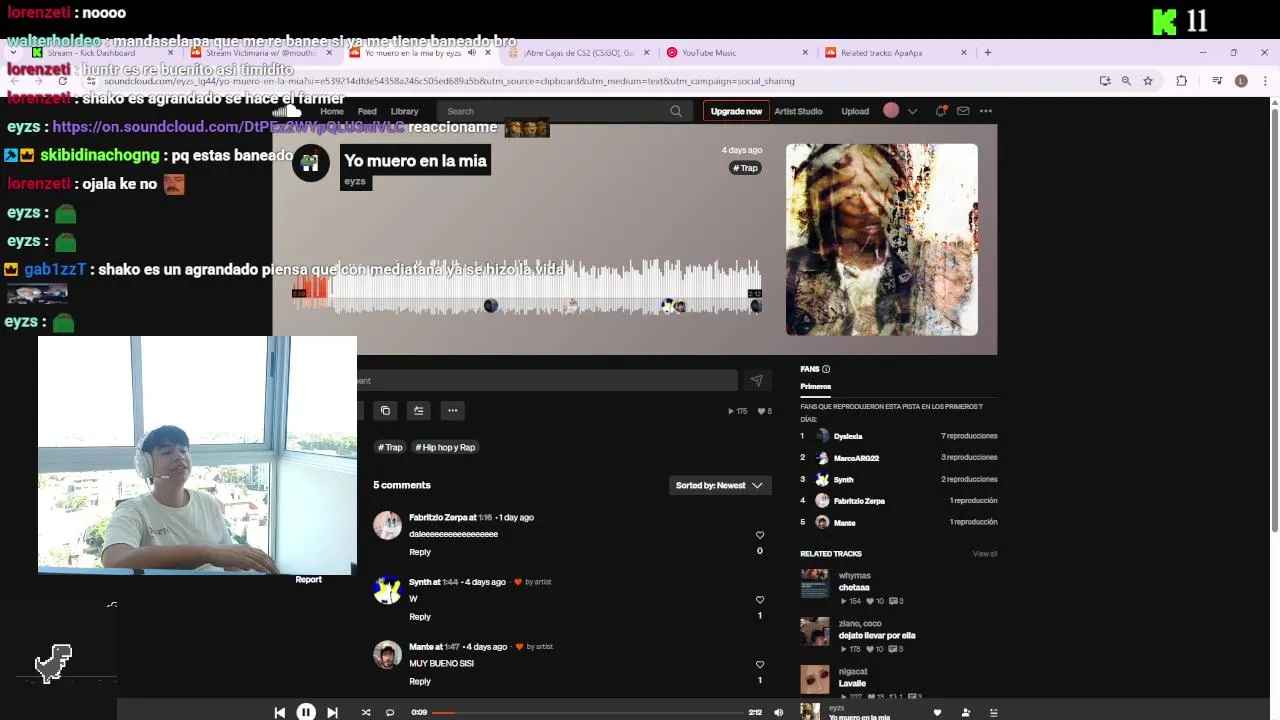Click the soundcloud link in eyzs's chat message
1280x720 pixels.
228,127
